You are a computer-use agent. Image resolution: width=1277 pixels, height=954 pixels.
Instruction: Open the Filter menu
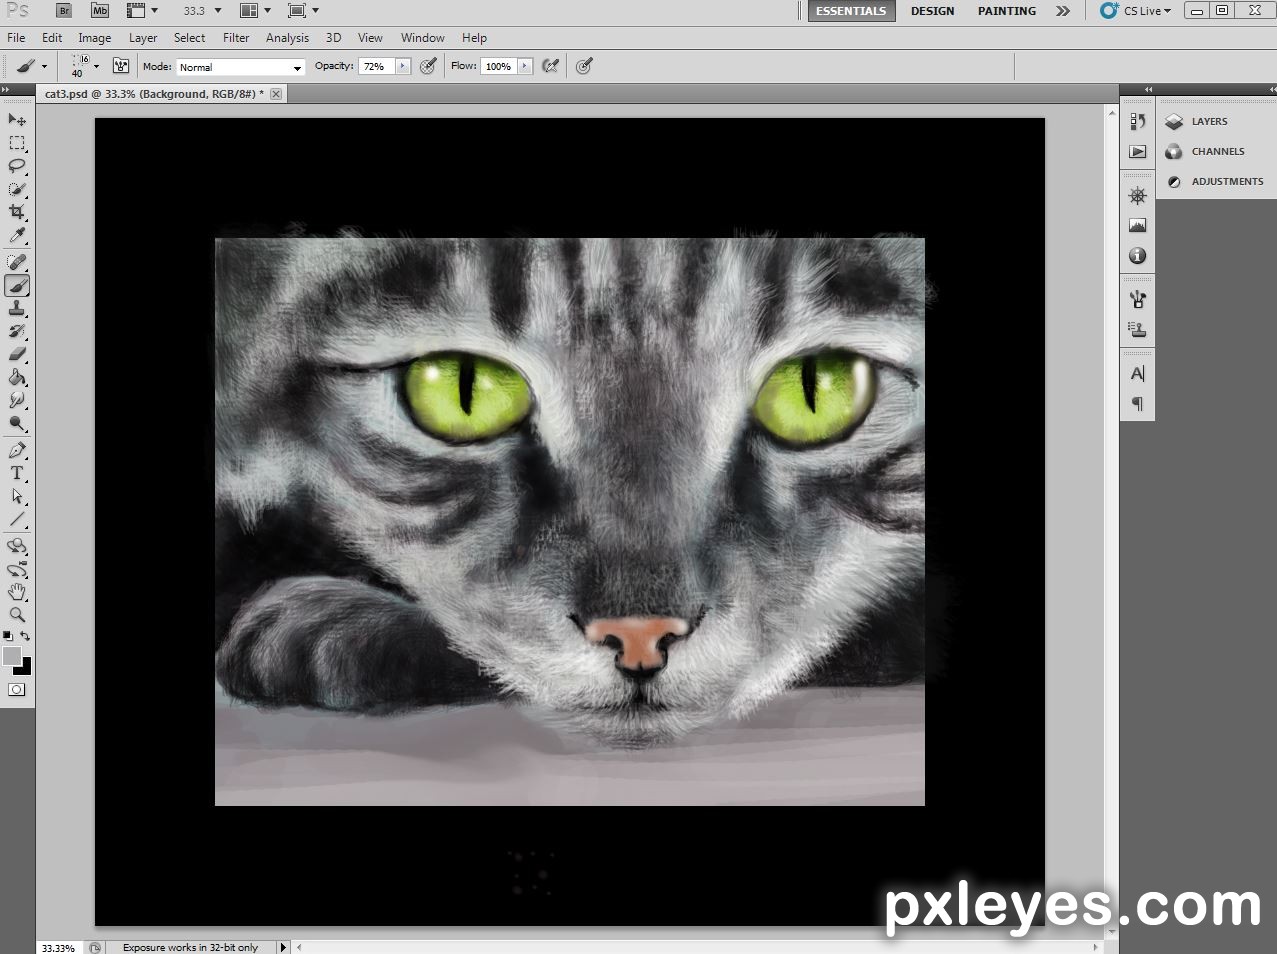pos(236,38)
